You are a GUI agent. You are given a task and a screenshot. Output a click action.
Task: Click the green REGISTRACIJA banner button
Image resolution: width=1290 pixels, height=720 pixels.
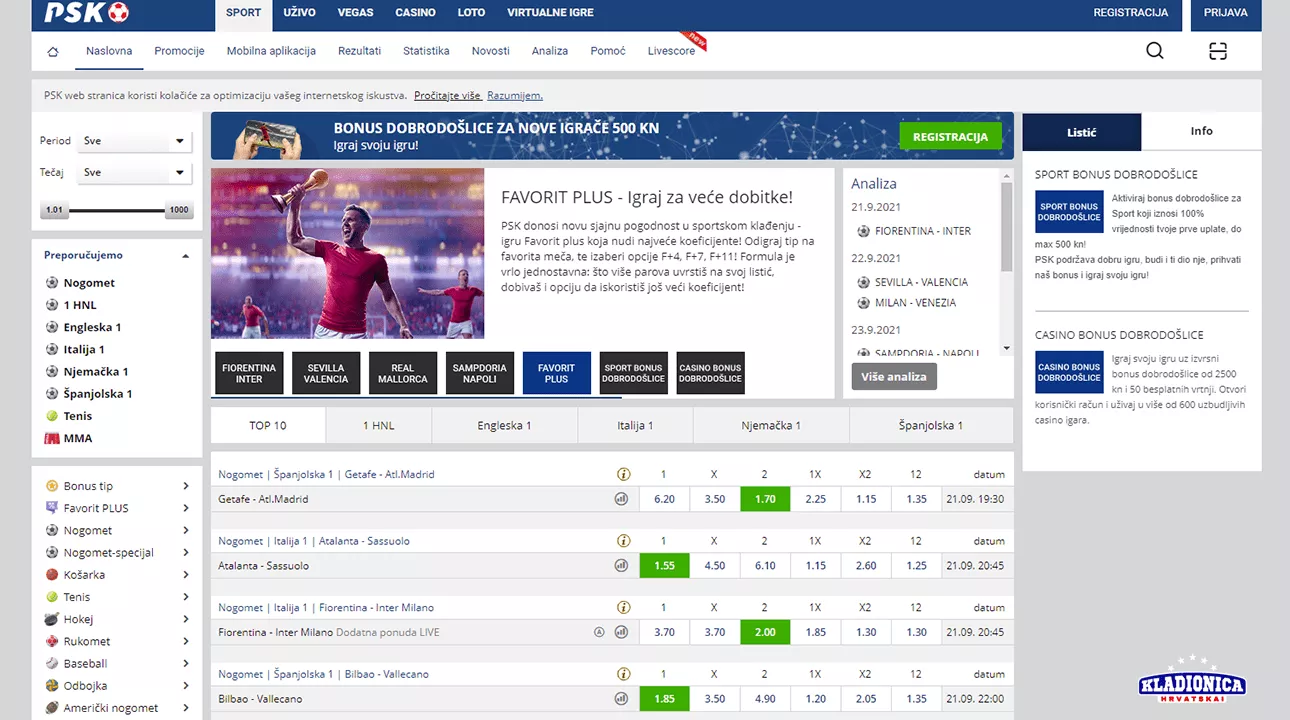coord(950,137)
